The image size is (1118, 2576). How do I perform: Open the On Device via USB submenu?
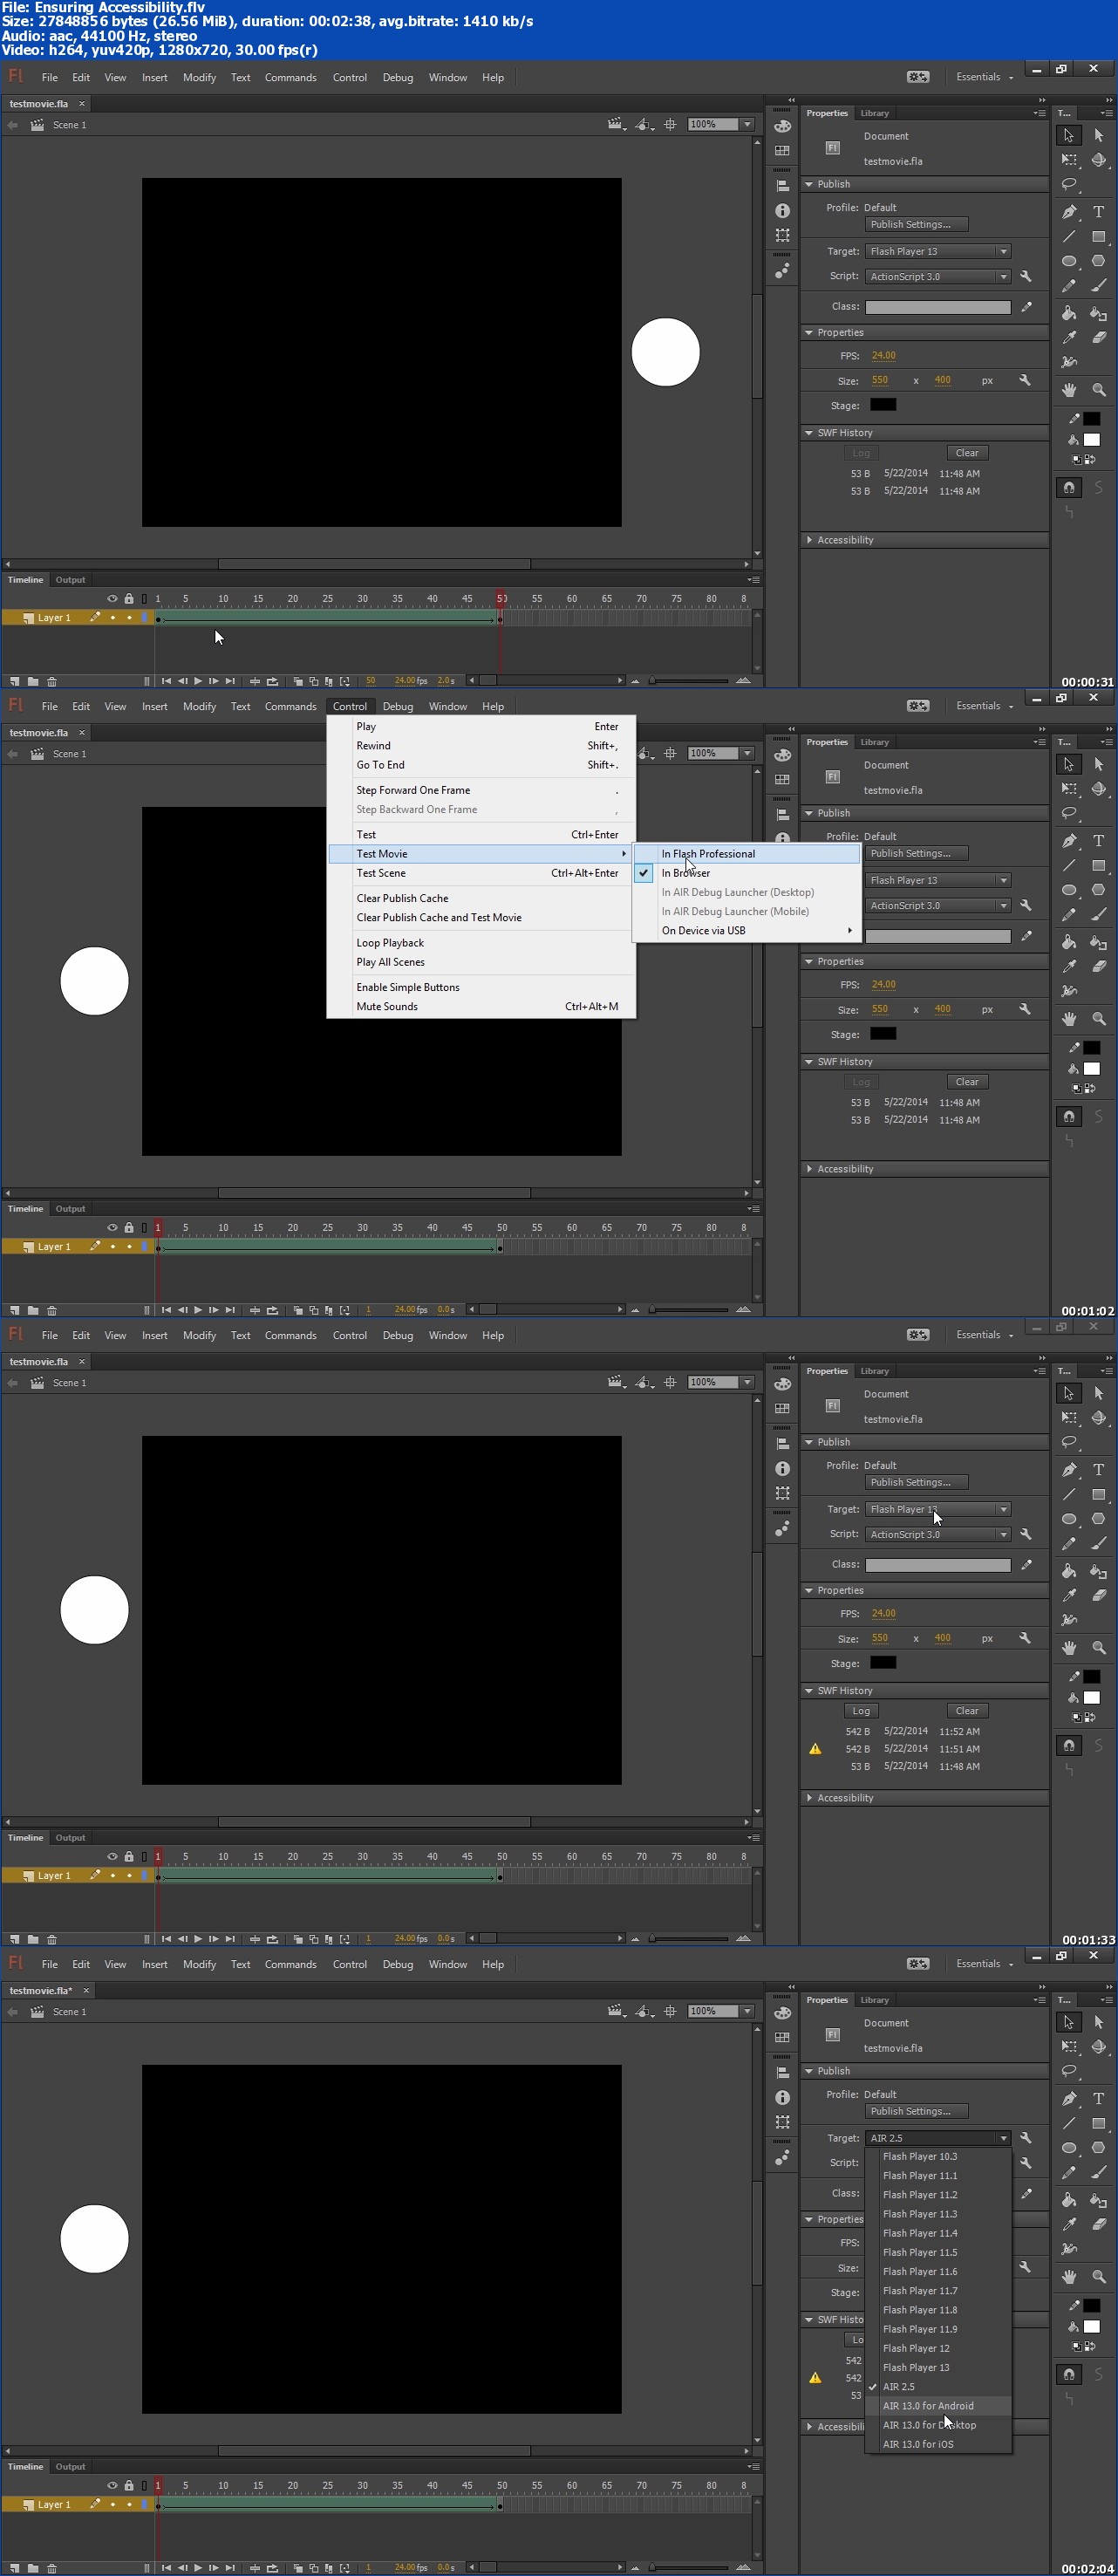coord(747,931)
